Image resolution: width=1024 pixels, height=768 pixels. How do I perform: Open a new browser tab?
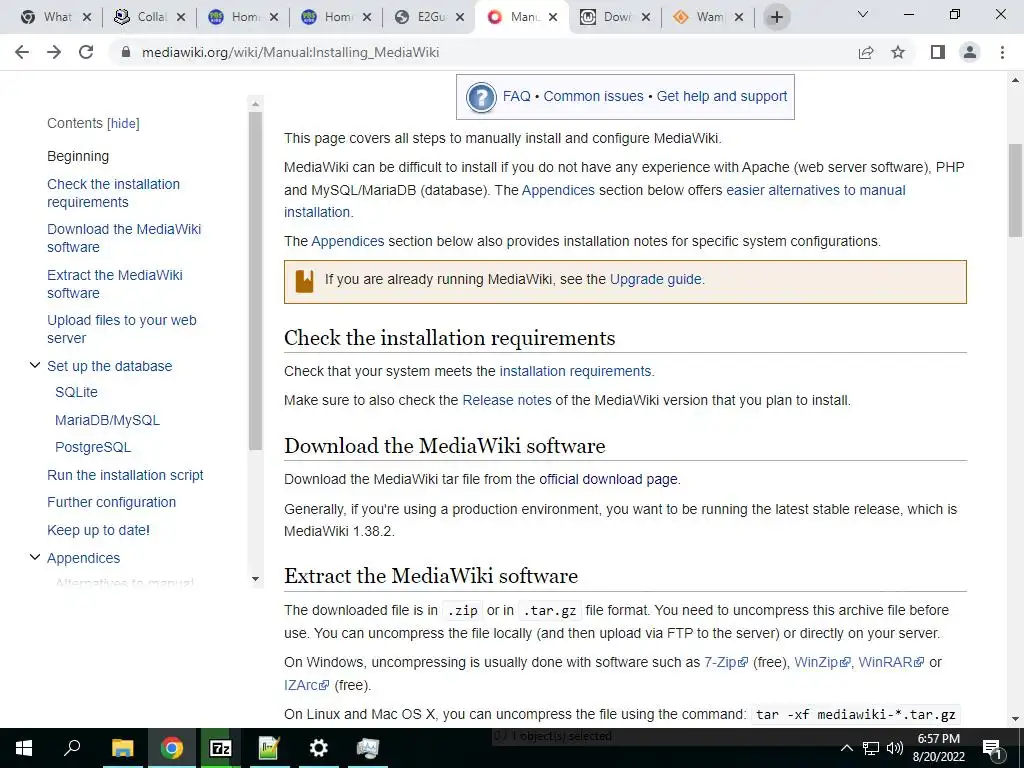tap(776, 17)
